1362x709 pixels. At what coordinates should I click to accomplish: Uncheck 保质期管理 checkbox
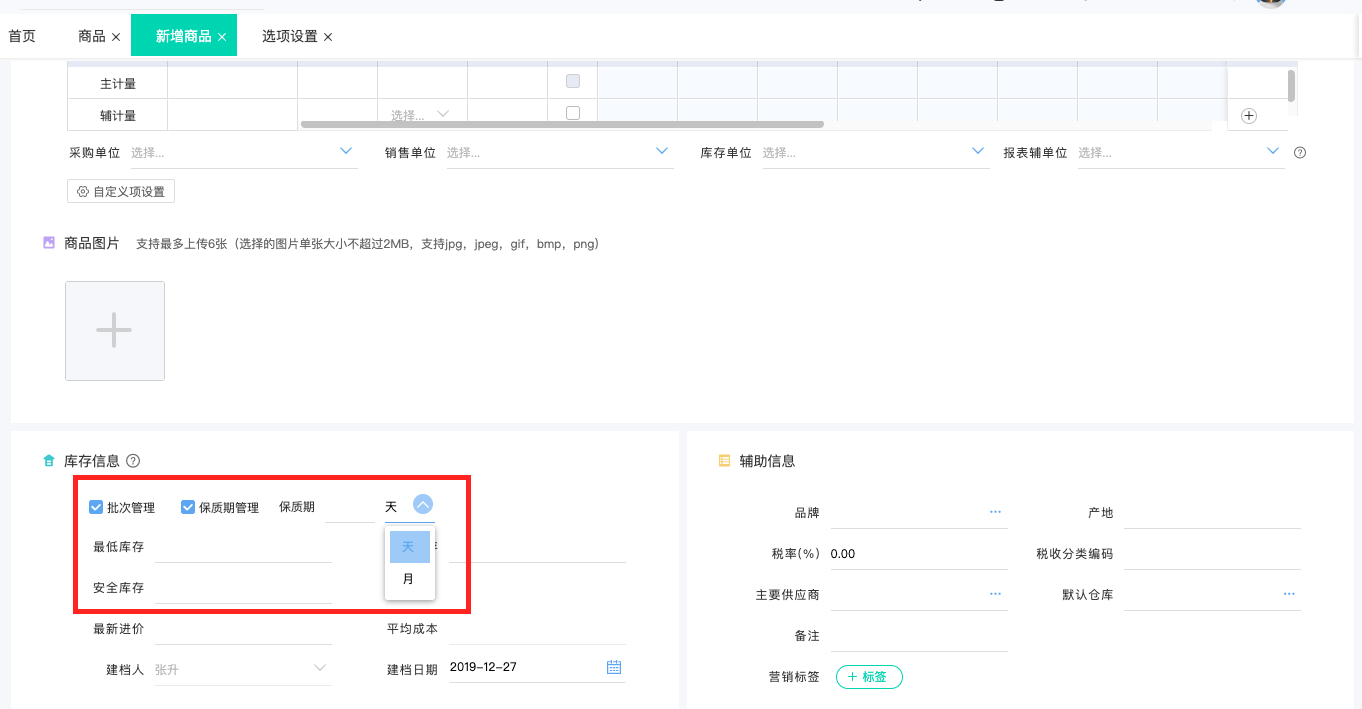(x=188, y=507)
